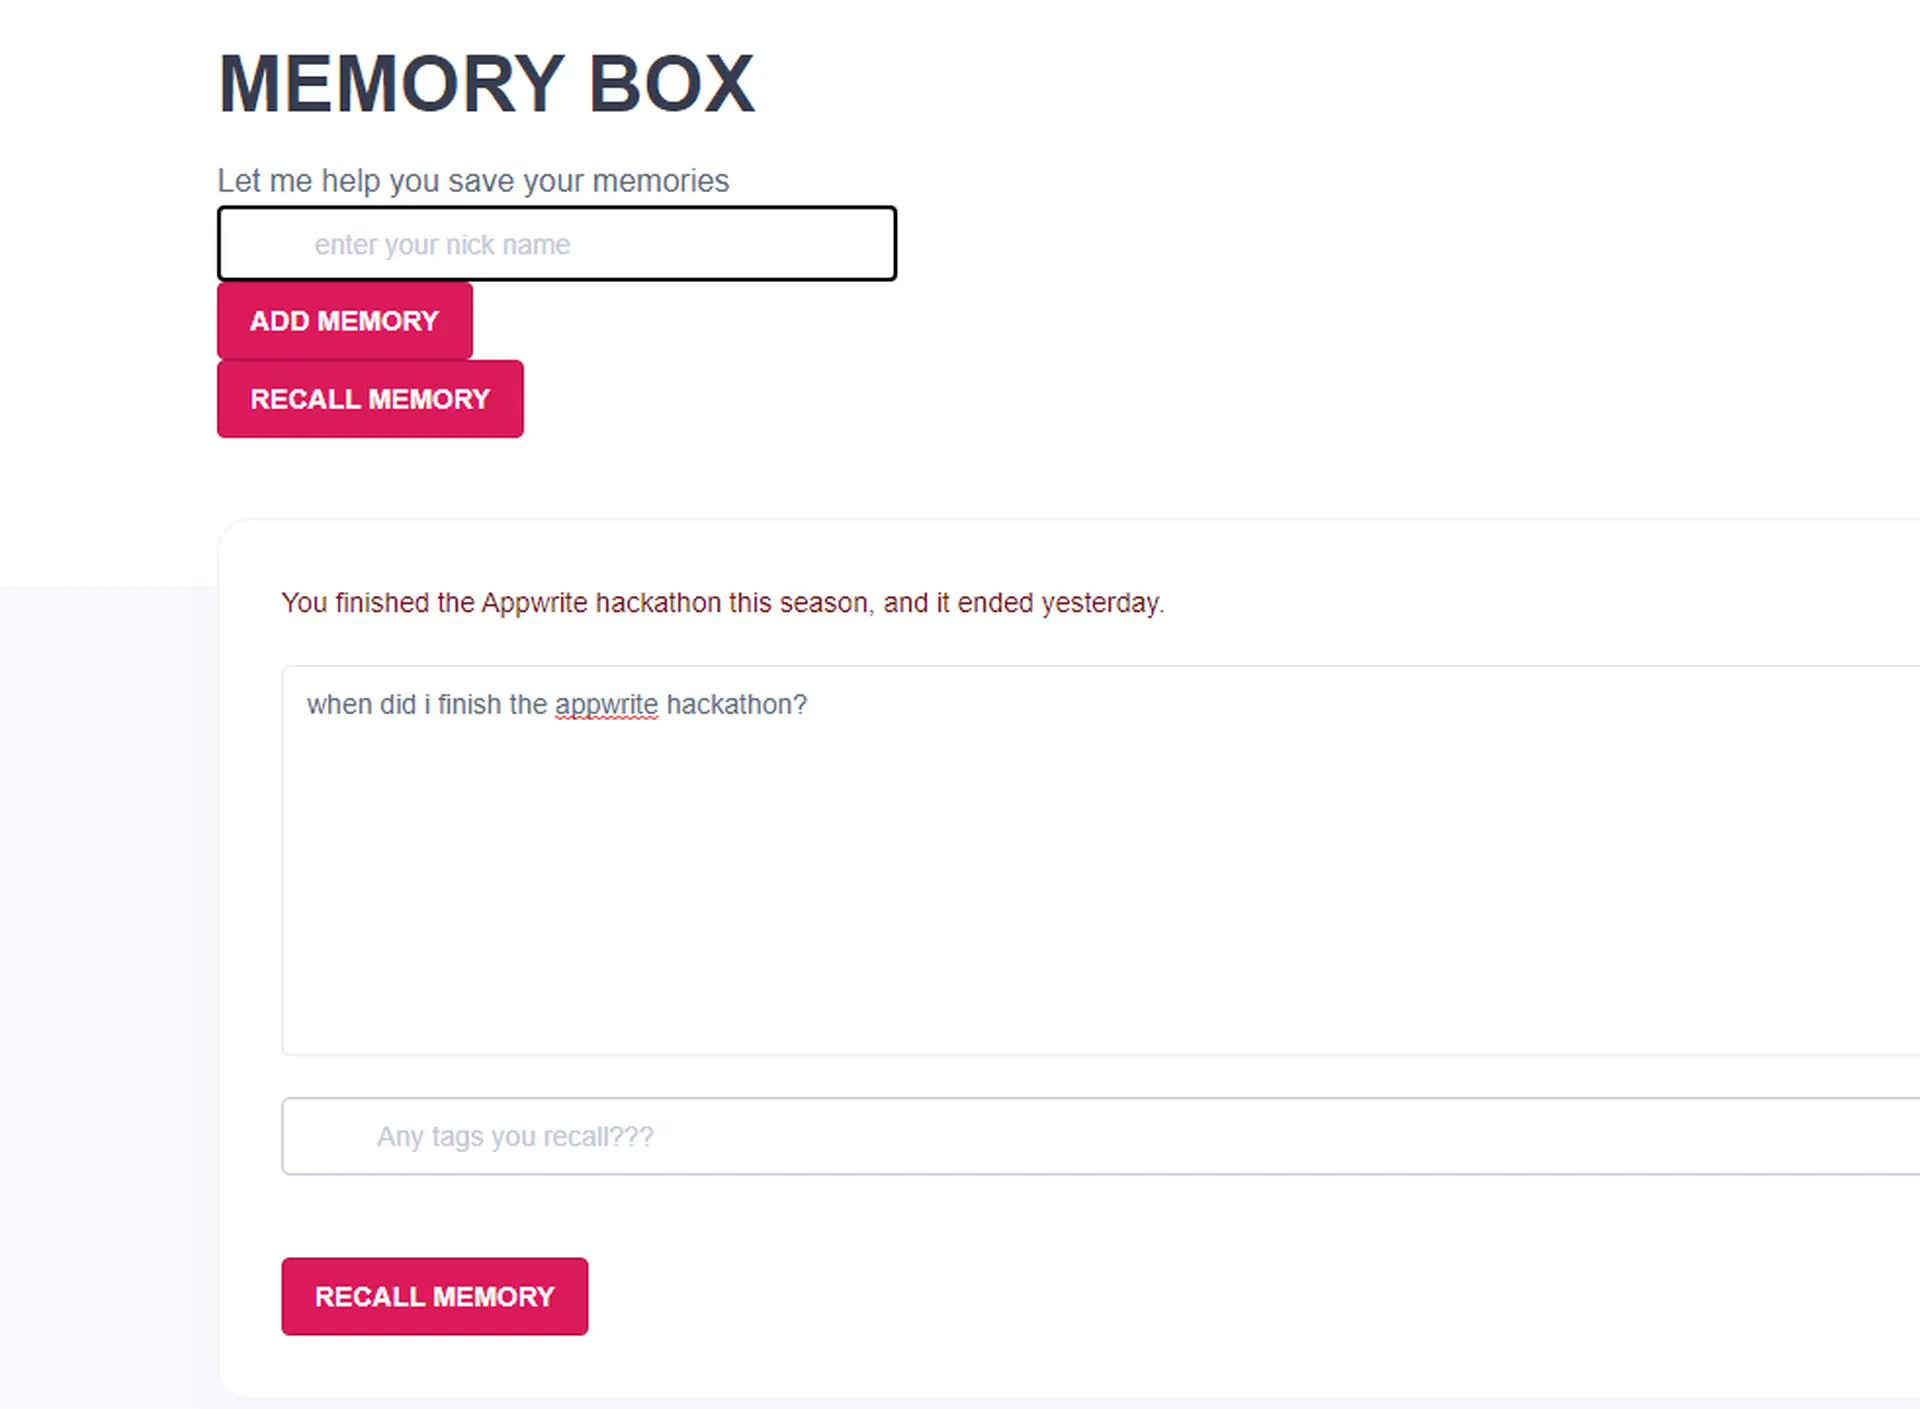
Task: Click "finish" in the typed question
Action: 469,705
